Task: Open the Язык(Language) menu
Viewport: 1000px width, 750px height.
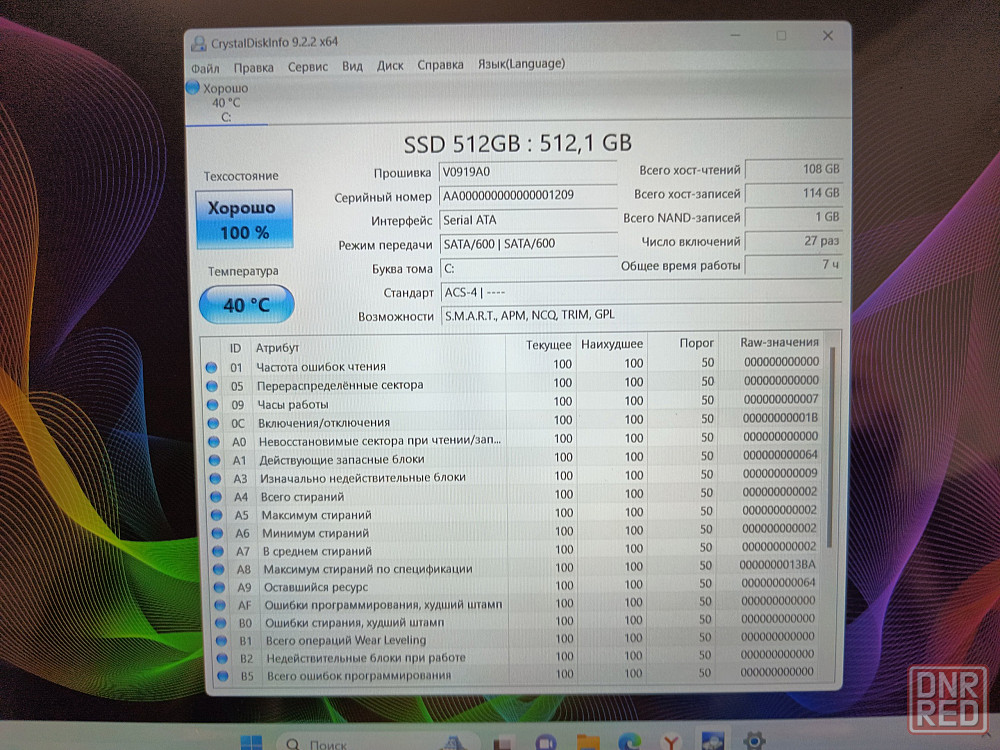Action: tap(521, 64)
